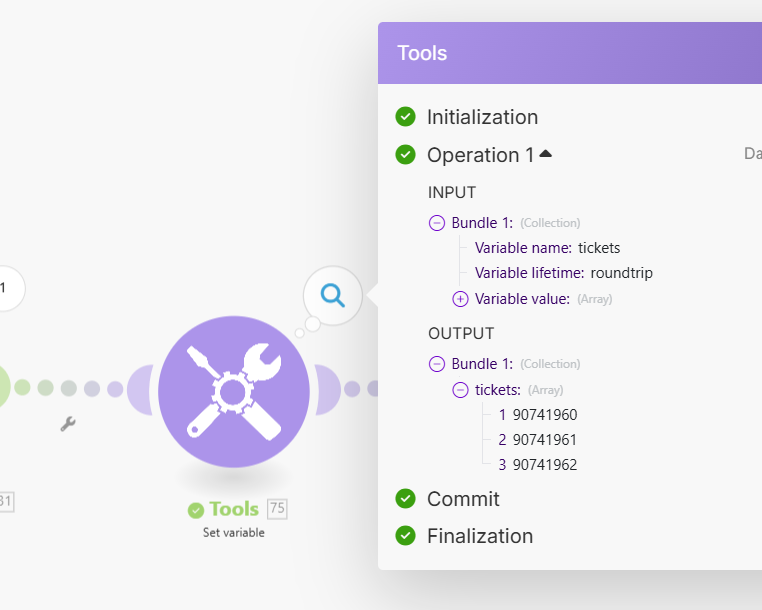
Task: Expand the Variable value array
Action: pyautogui.click(x=460, y=298)
